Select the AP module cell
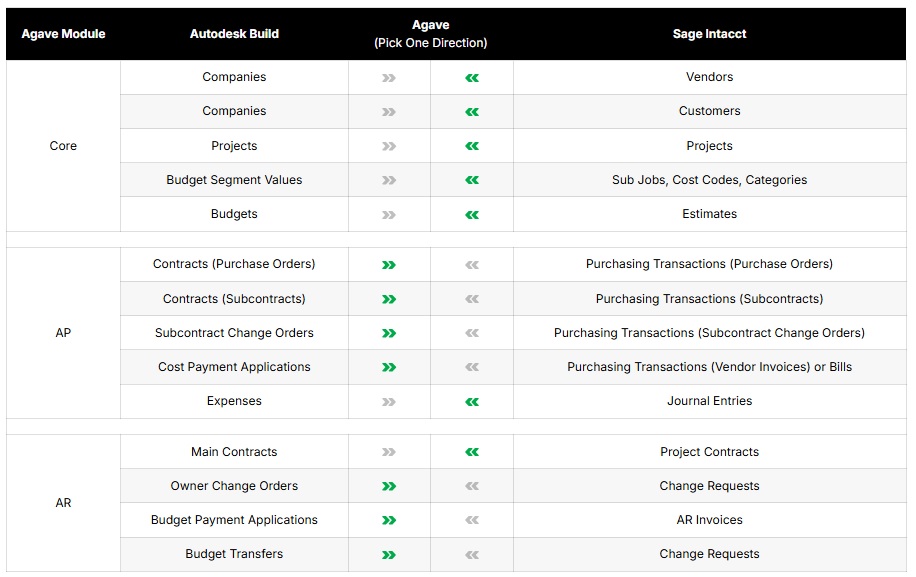This screenshot has width=916, height=577. 63,333
